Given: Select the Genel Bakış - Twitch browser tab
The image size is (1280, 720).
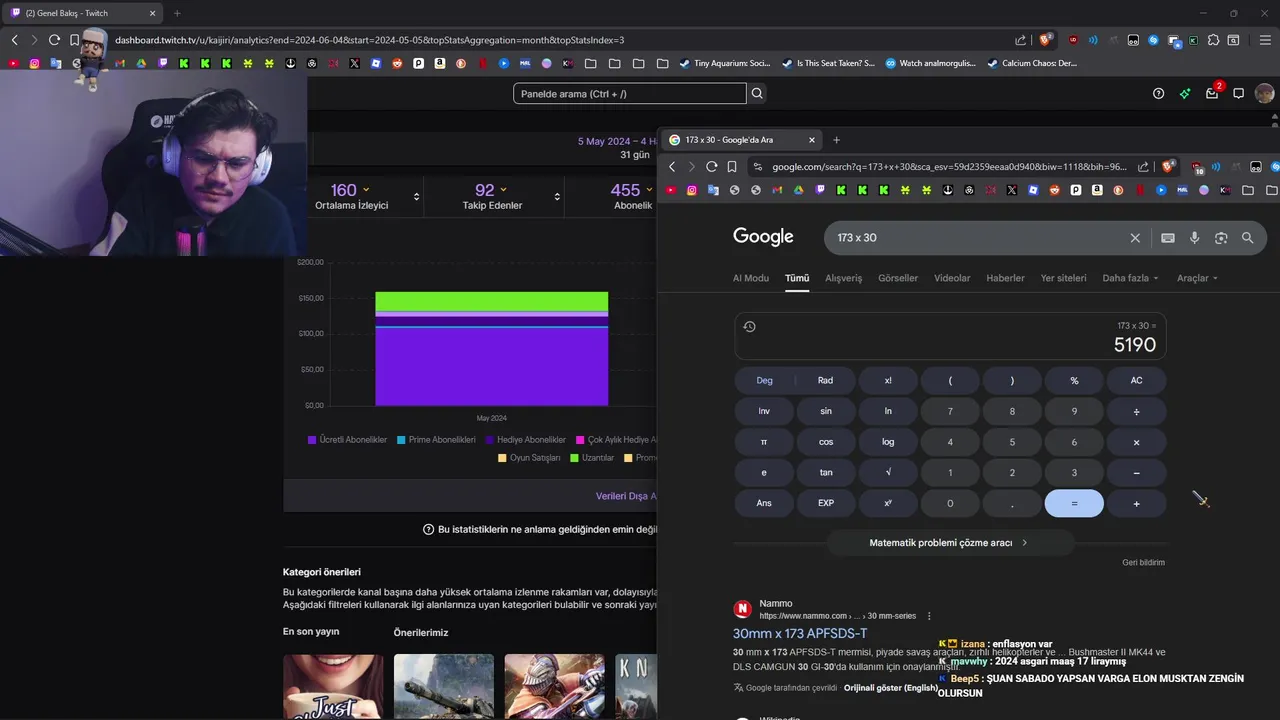Looking at the screenshot, I should pyautogui.click(x=82, y=13).
